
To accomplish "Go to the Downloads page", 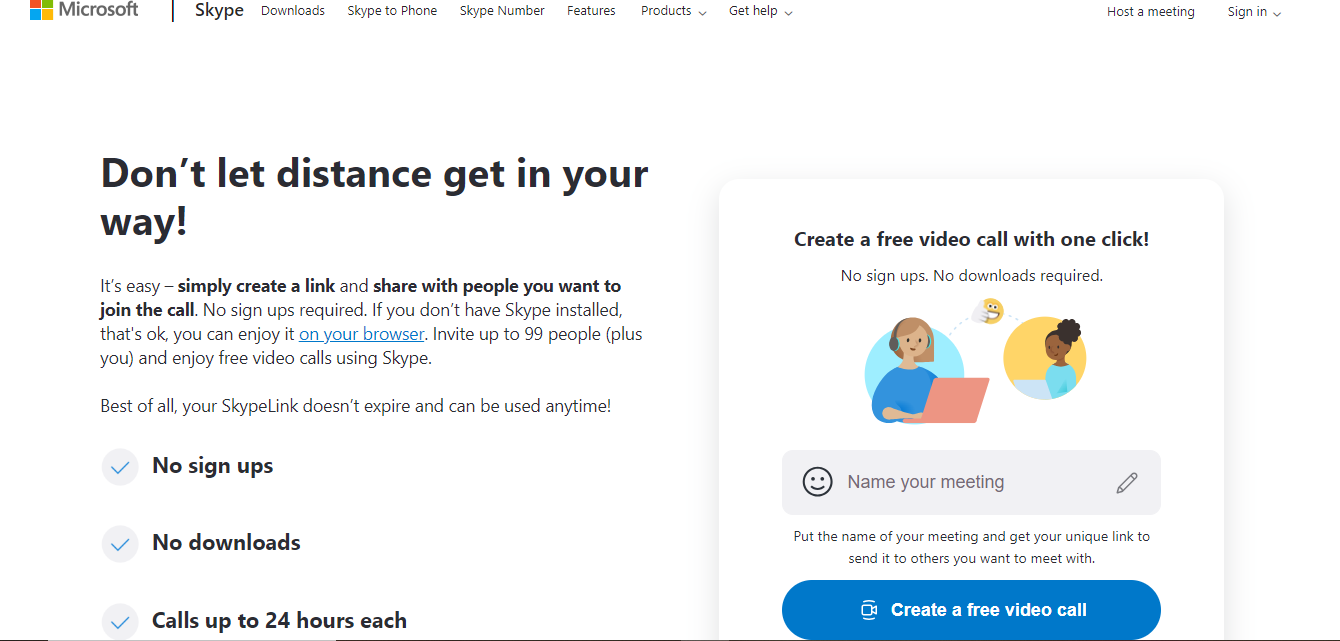I will [293, 11].
